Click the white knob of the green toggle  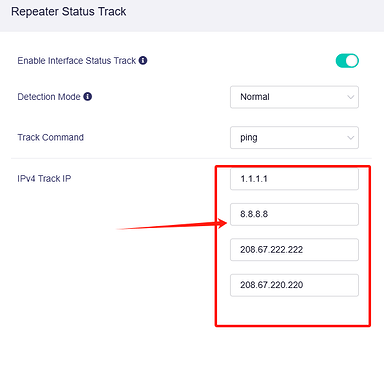[352, 61]
